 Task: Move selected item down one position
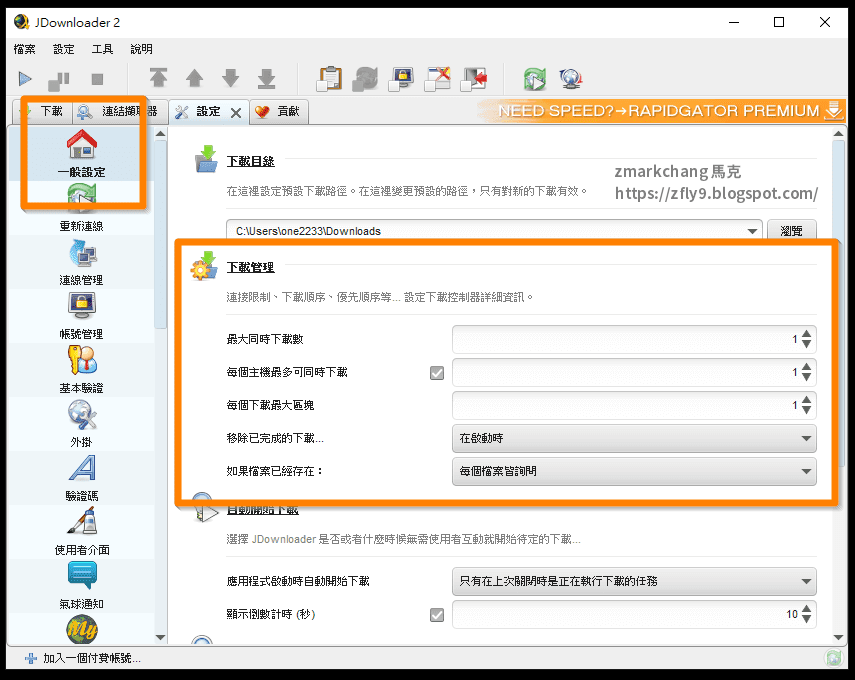pyautogui.click(x=231, y=79)
